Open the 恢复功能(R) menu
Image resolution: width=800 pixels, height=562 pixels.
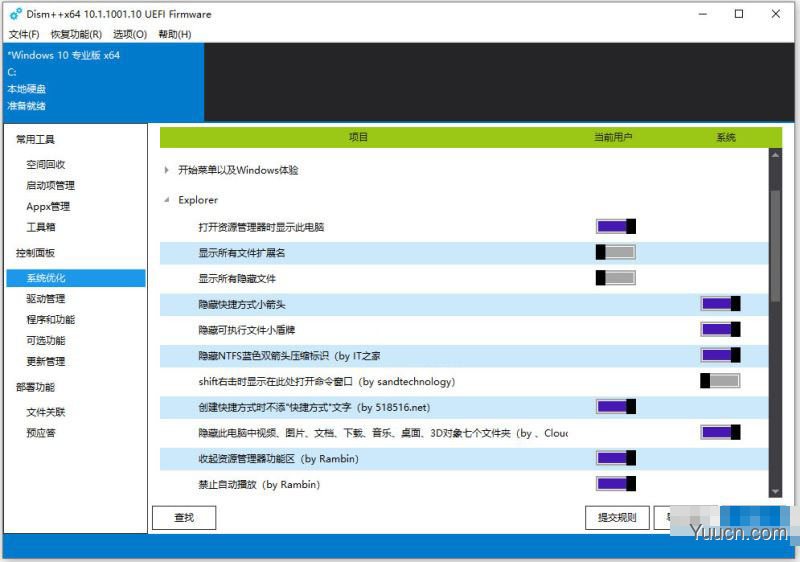(x=77, y=34)
